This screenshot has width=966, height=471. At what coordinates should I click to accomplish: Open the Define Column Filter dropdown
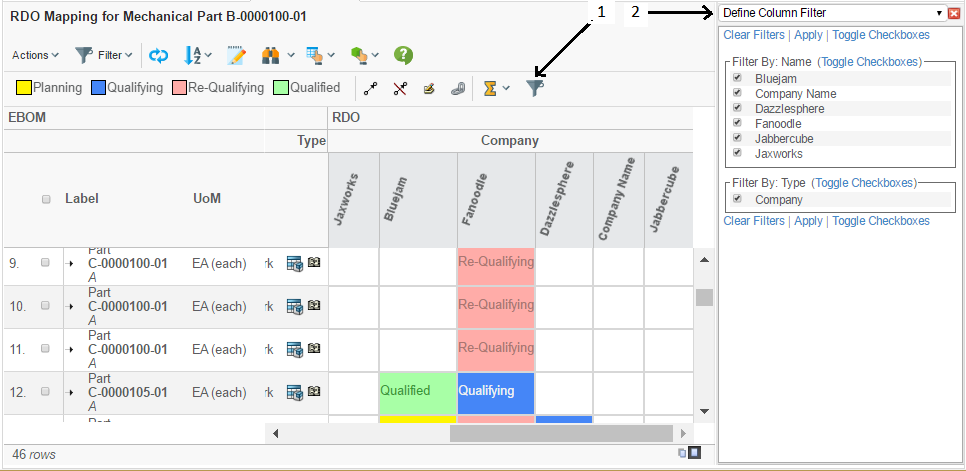[938, 13]
